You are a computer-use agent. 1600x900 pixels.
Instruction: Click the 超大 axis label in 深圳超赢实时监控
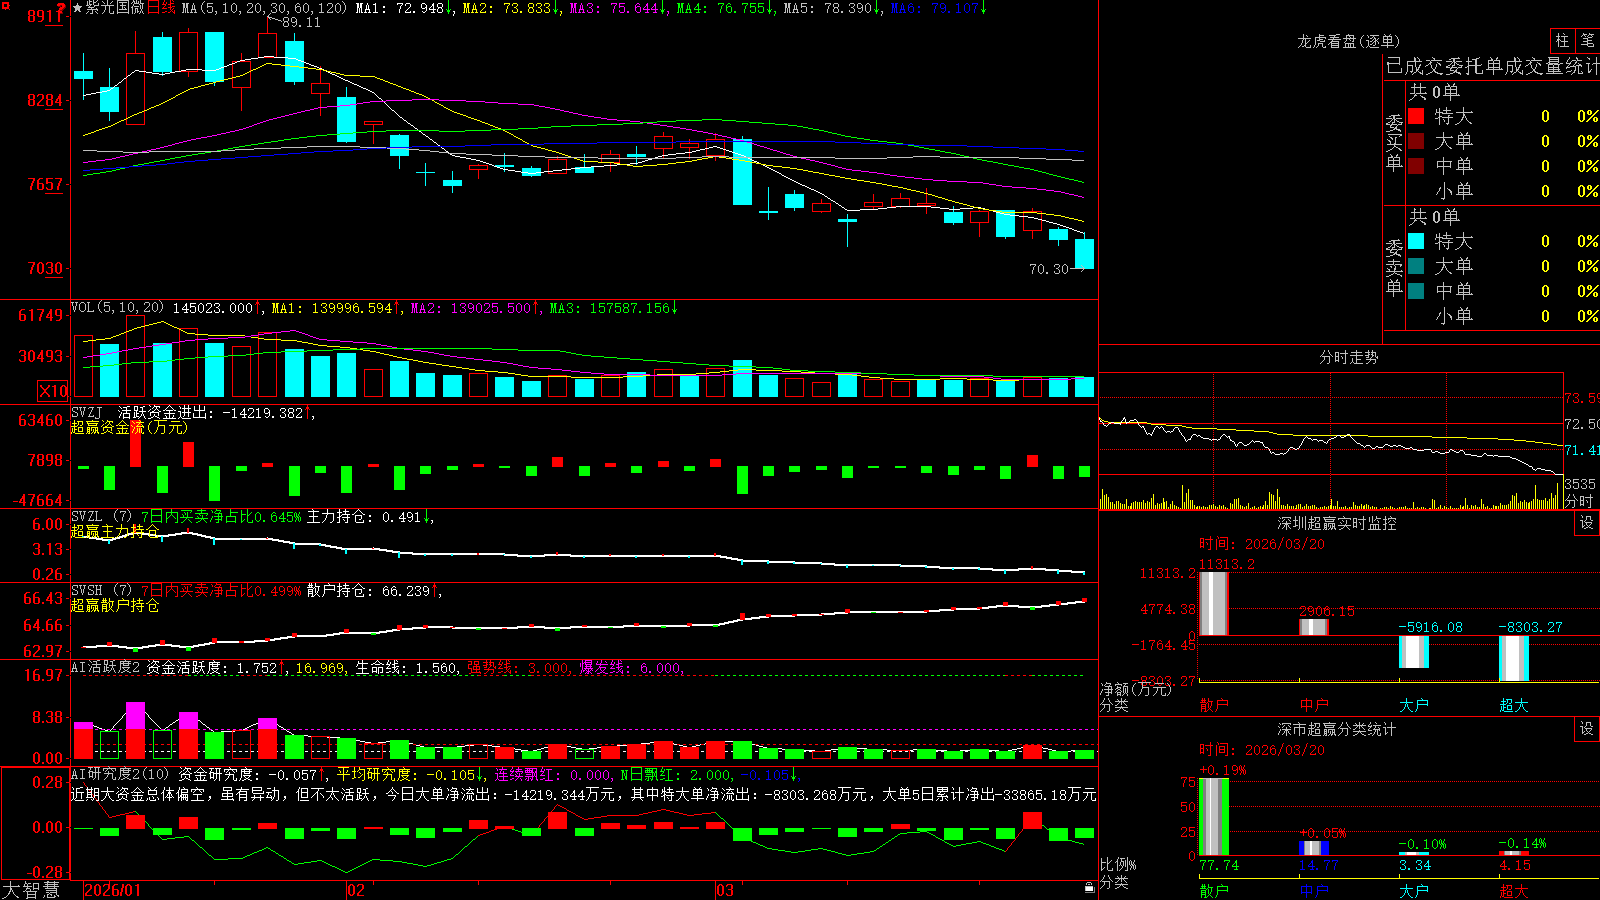pyautogui.click(x=1514, y=705)
